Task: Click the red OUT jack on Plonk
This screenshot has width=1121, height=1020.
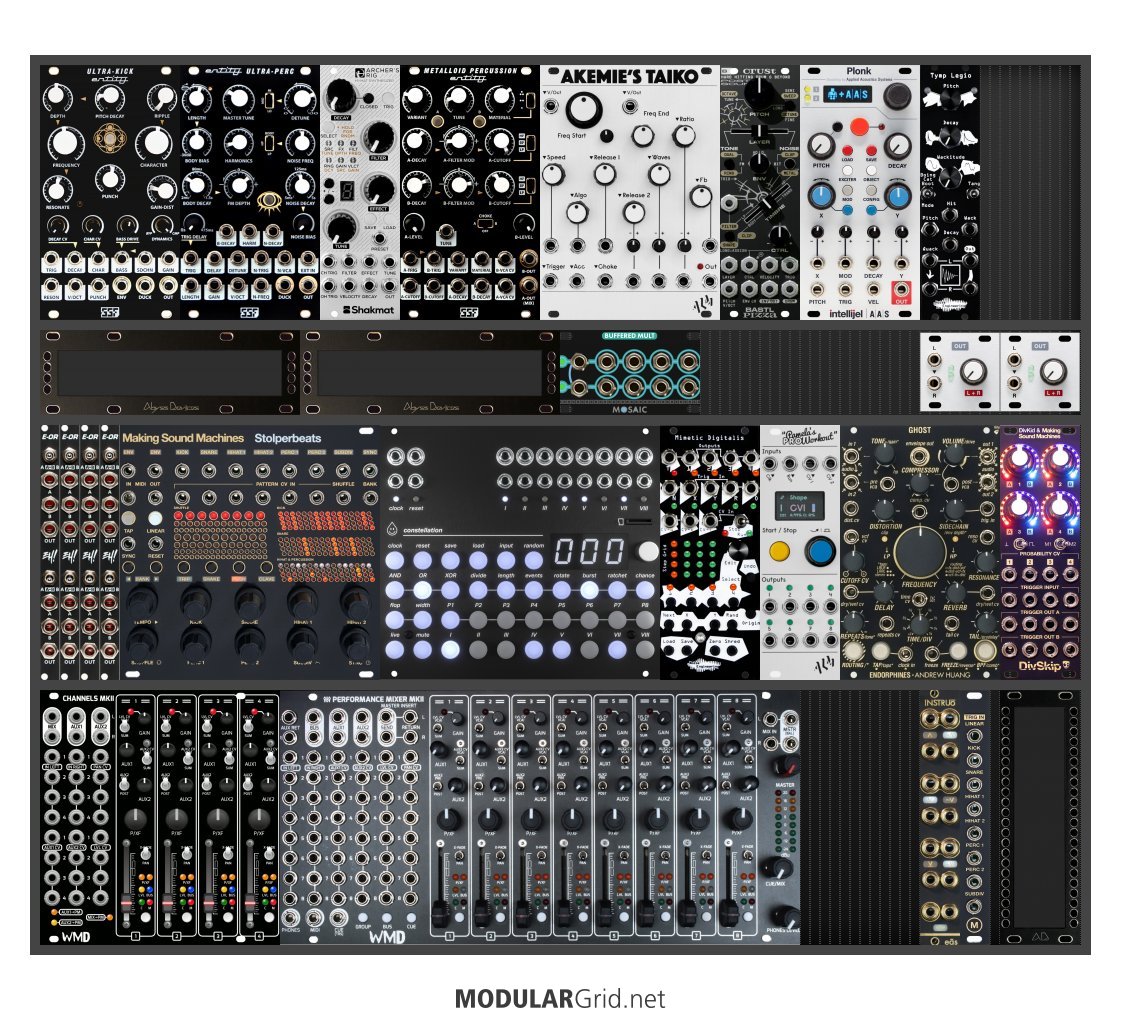Action: tap(901, 290)
